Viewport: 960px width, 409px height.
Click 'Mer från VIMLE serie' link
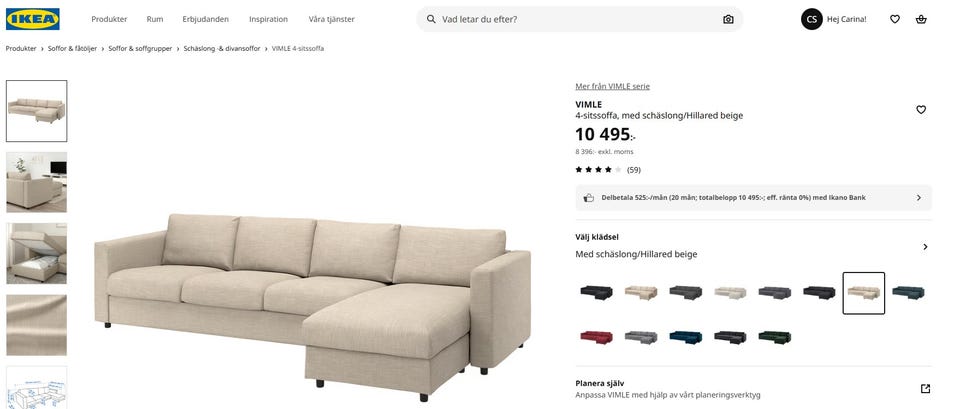tap(612, 86)
